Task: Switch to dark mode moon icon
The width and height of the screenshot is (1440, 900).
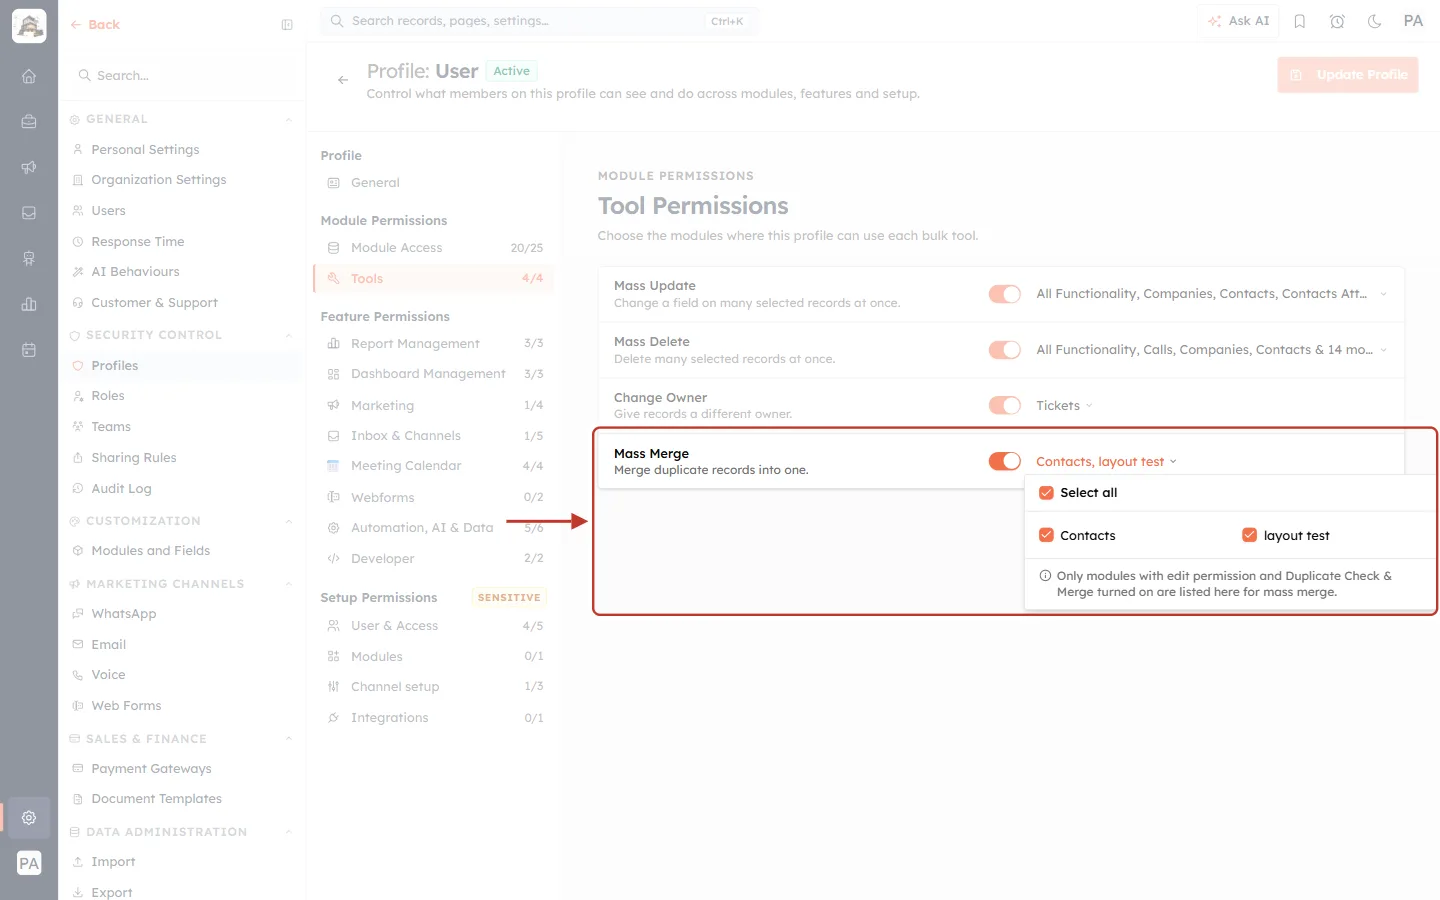Action: [x=1375, y=21]
